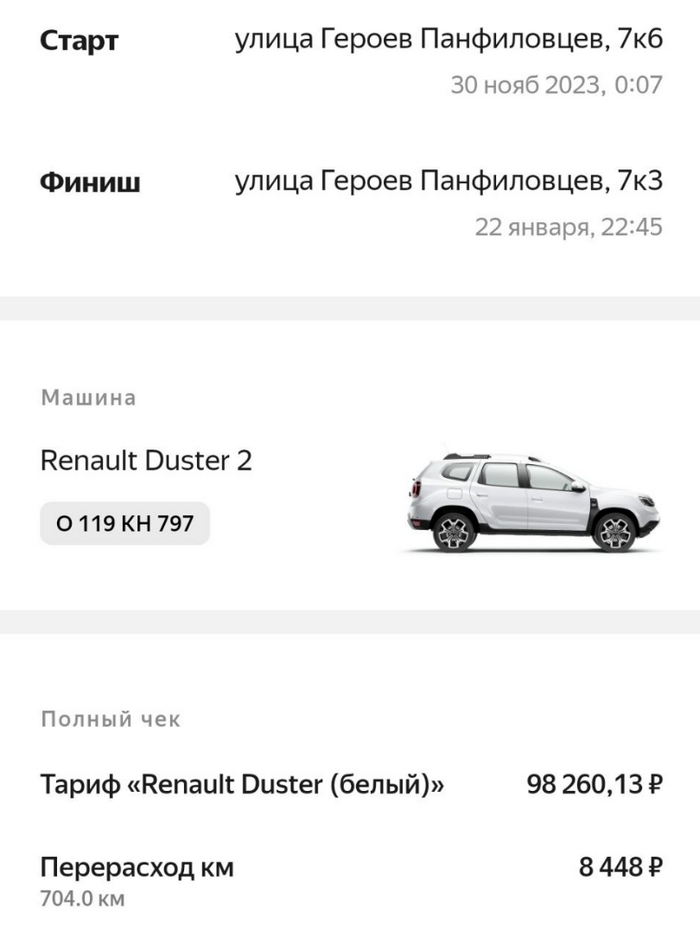Click the finish trip details block
The width and height of the screenshot is (700, 931).
pos(350,200)
